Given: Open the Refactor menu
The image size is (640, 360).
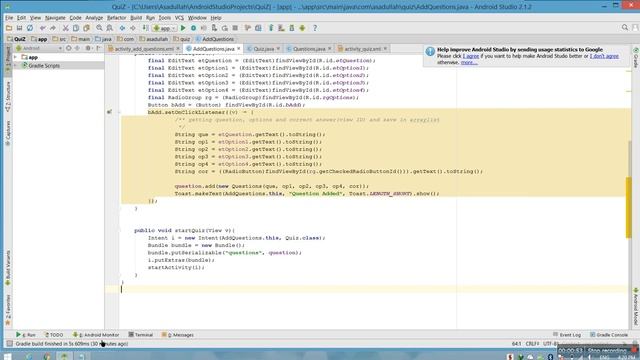Looking at the screenshot, I should (x=116, y=18).
